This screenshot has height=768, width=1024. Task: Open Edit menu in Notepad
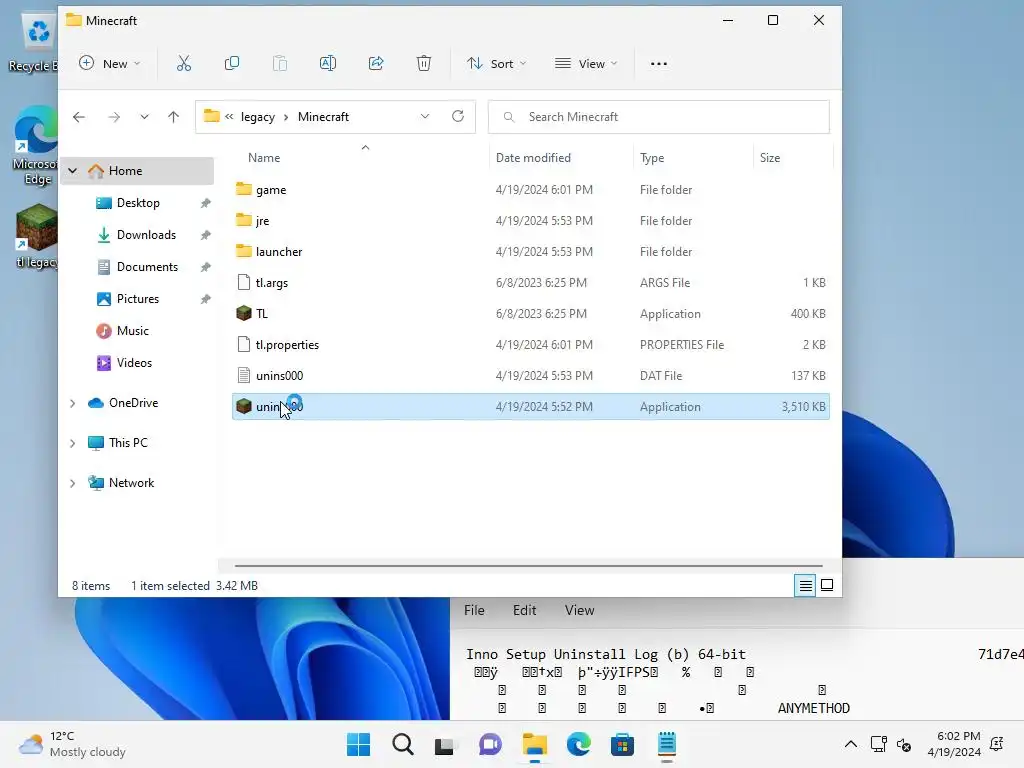(524, 610)
